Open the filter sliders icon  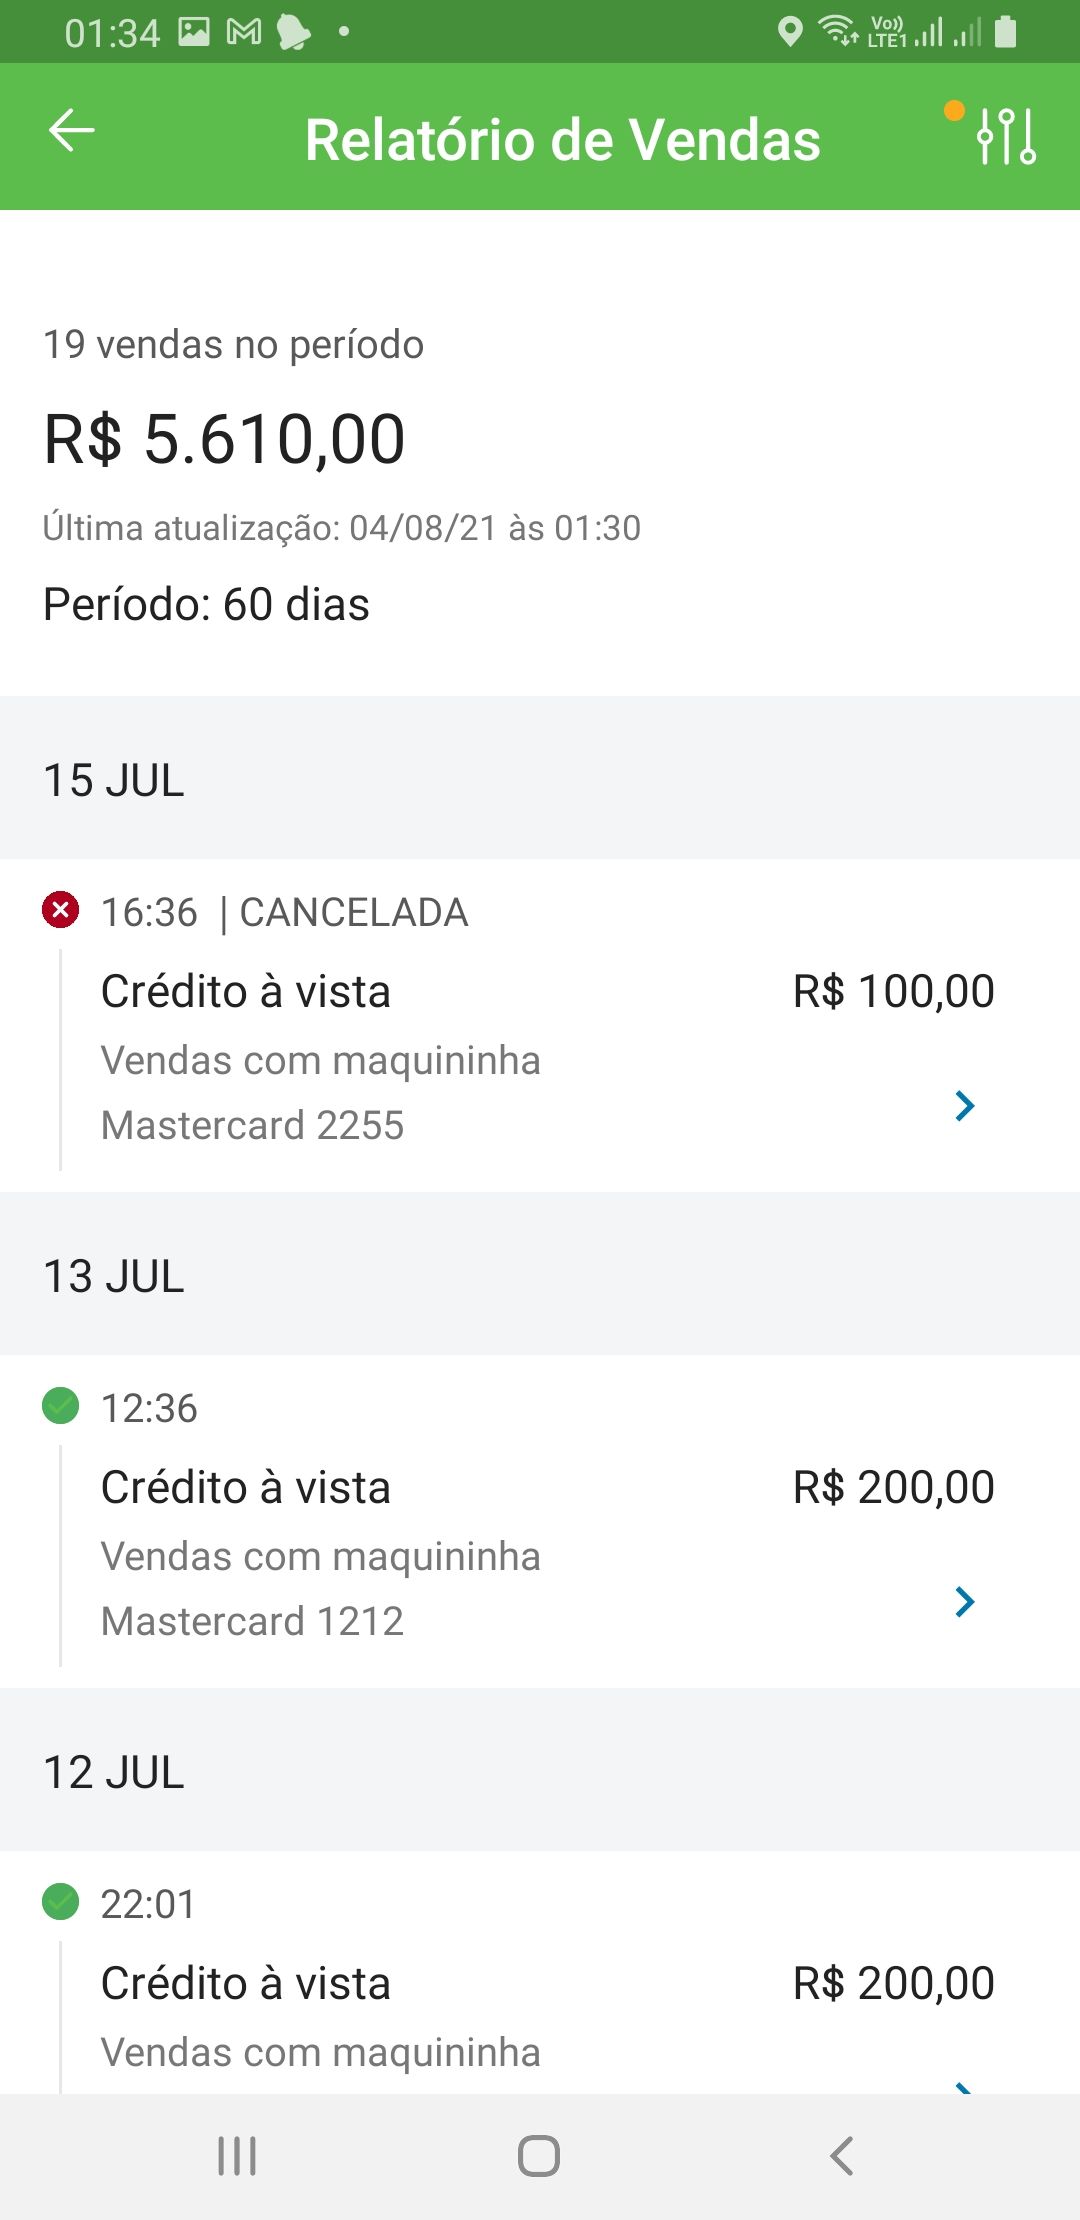pyautogui.click(x=1005, y=136)
